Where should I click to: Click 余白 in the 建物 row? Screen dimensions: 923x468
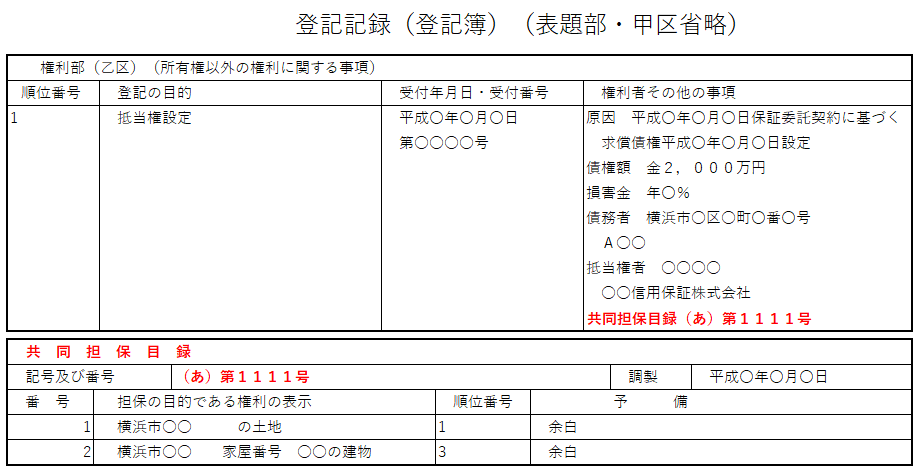(563, 452)
